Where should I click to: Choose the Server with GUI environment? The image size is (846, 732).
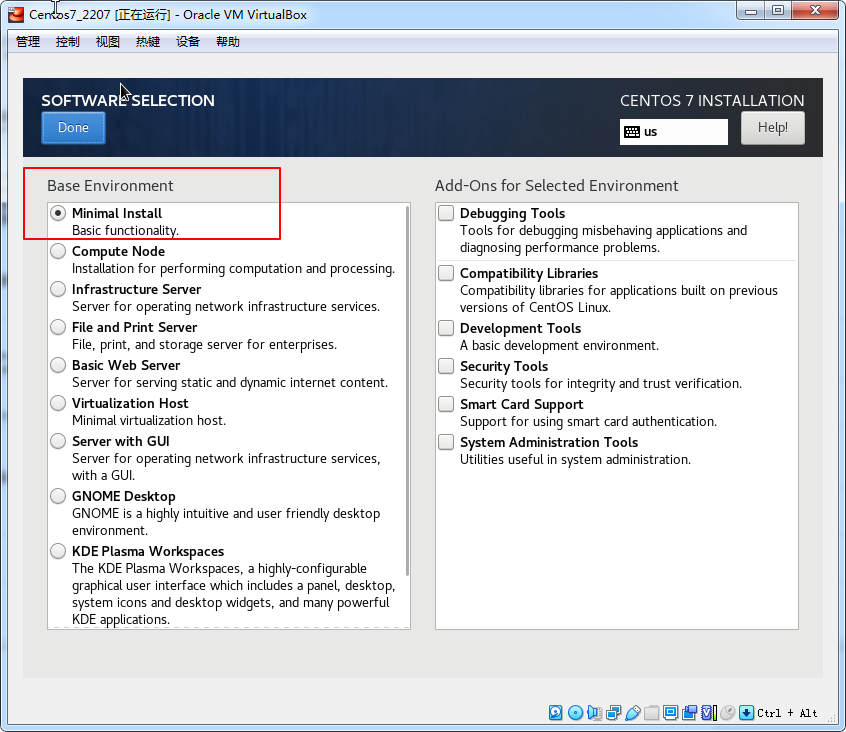(59, 442)
